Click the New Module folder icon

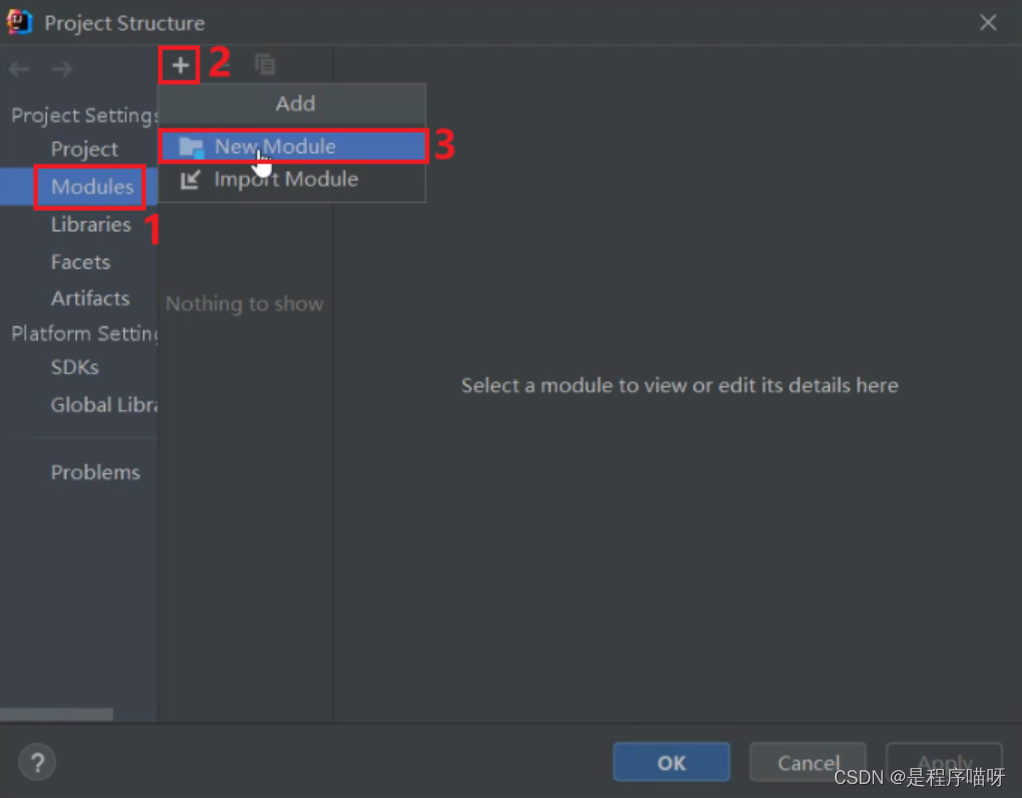point(192,147)
